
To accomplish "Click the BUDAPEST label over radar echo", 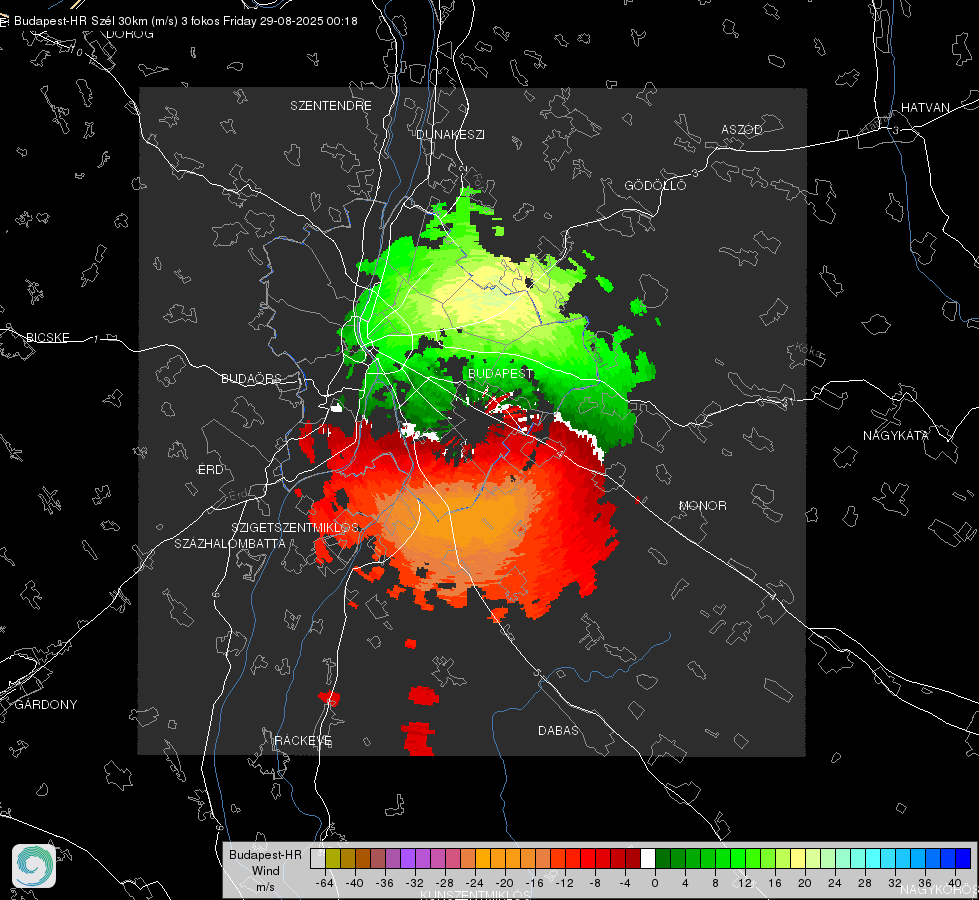I will point(500,373).
